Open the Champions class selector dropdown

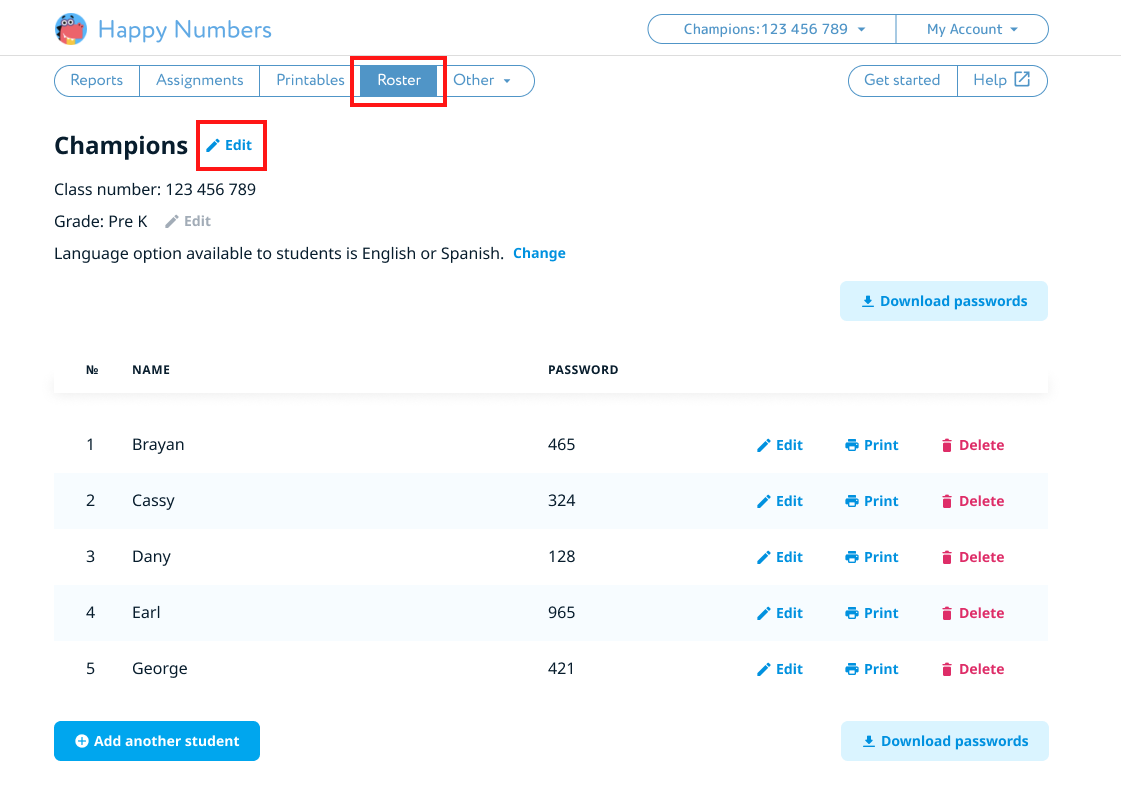(772, 29)
